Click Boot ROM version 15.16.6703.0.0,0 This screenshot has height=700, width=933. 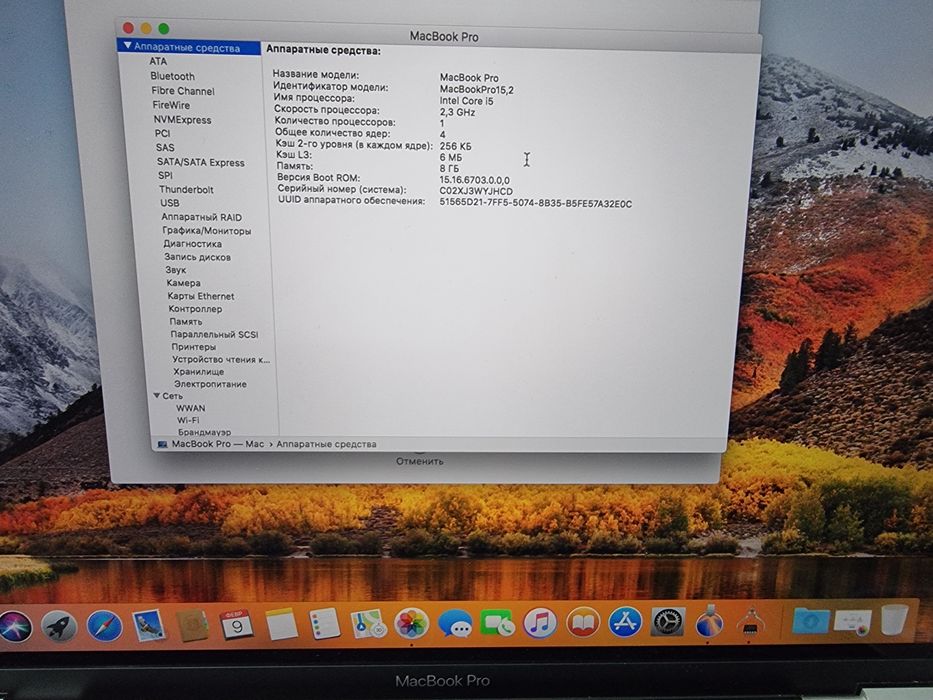pyautogui.click(x=474, y=180)
